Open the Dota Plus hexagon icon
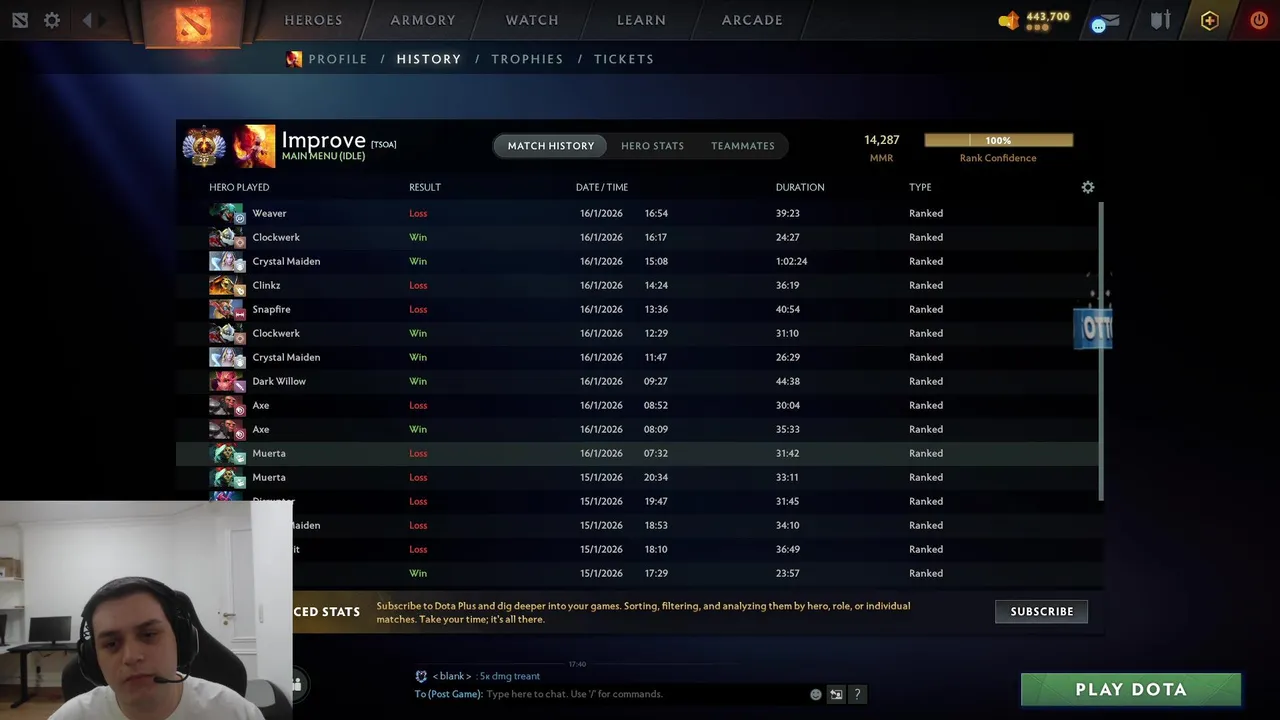This screenshot has height=720, width=1280. (x=1210, y=20)
